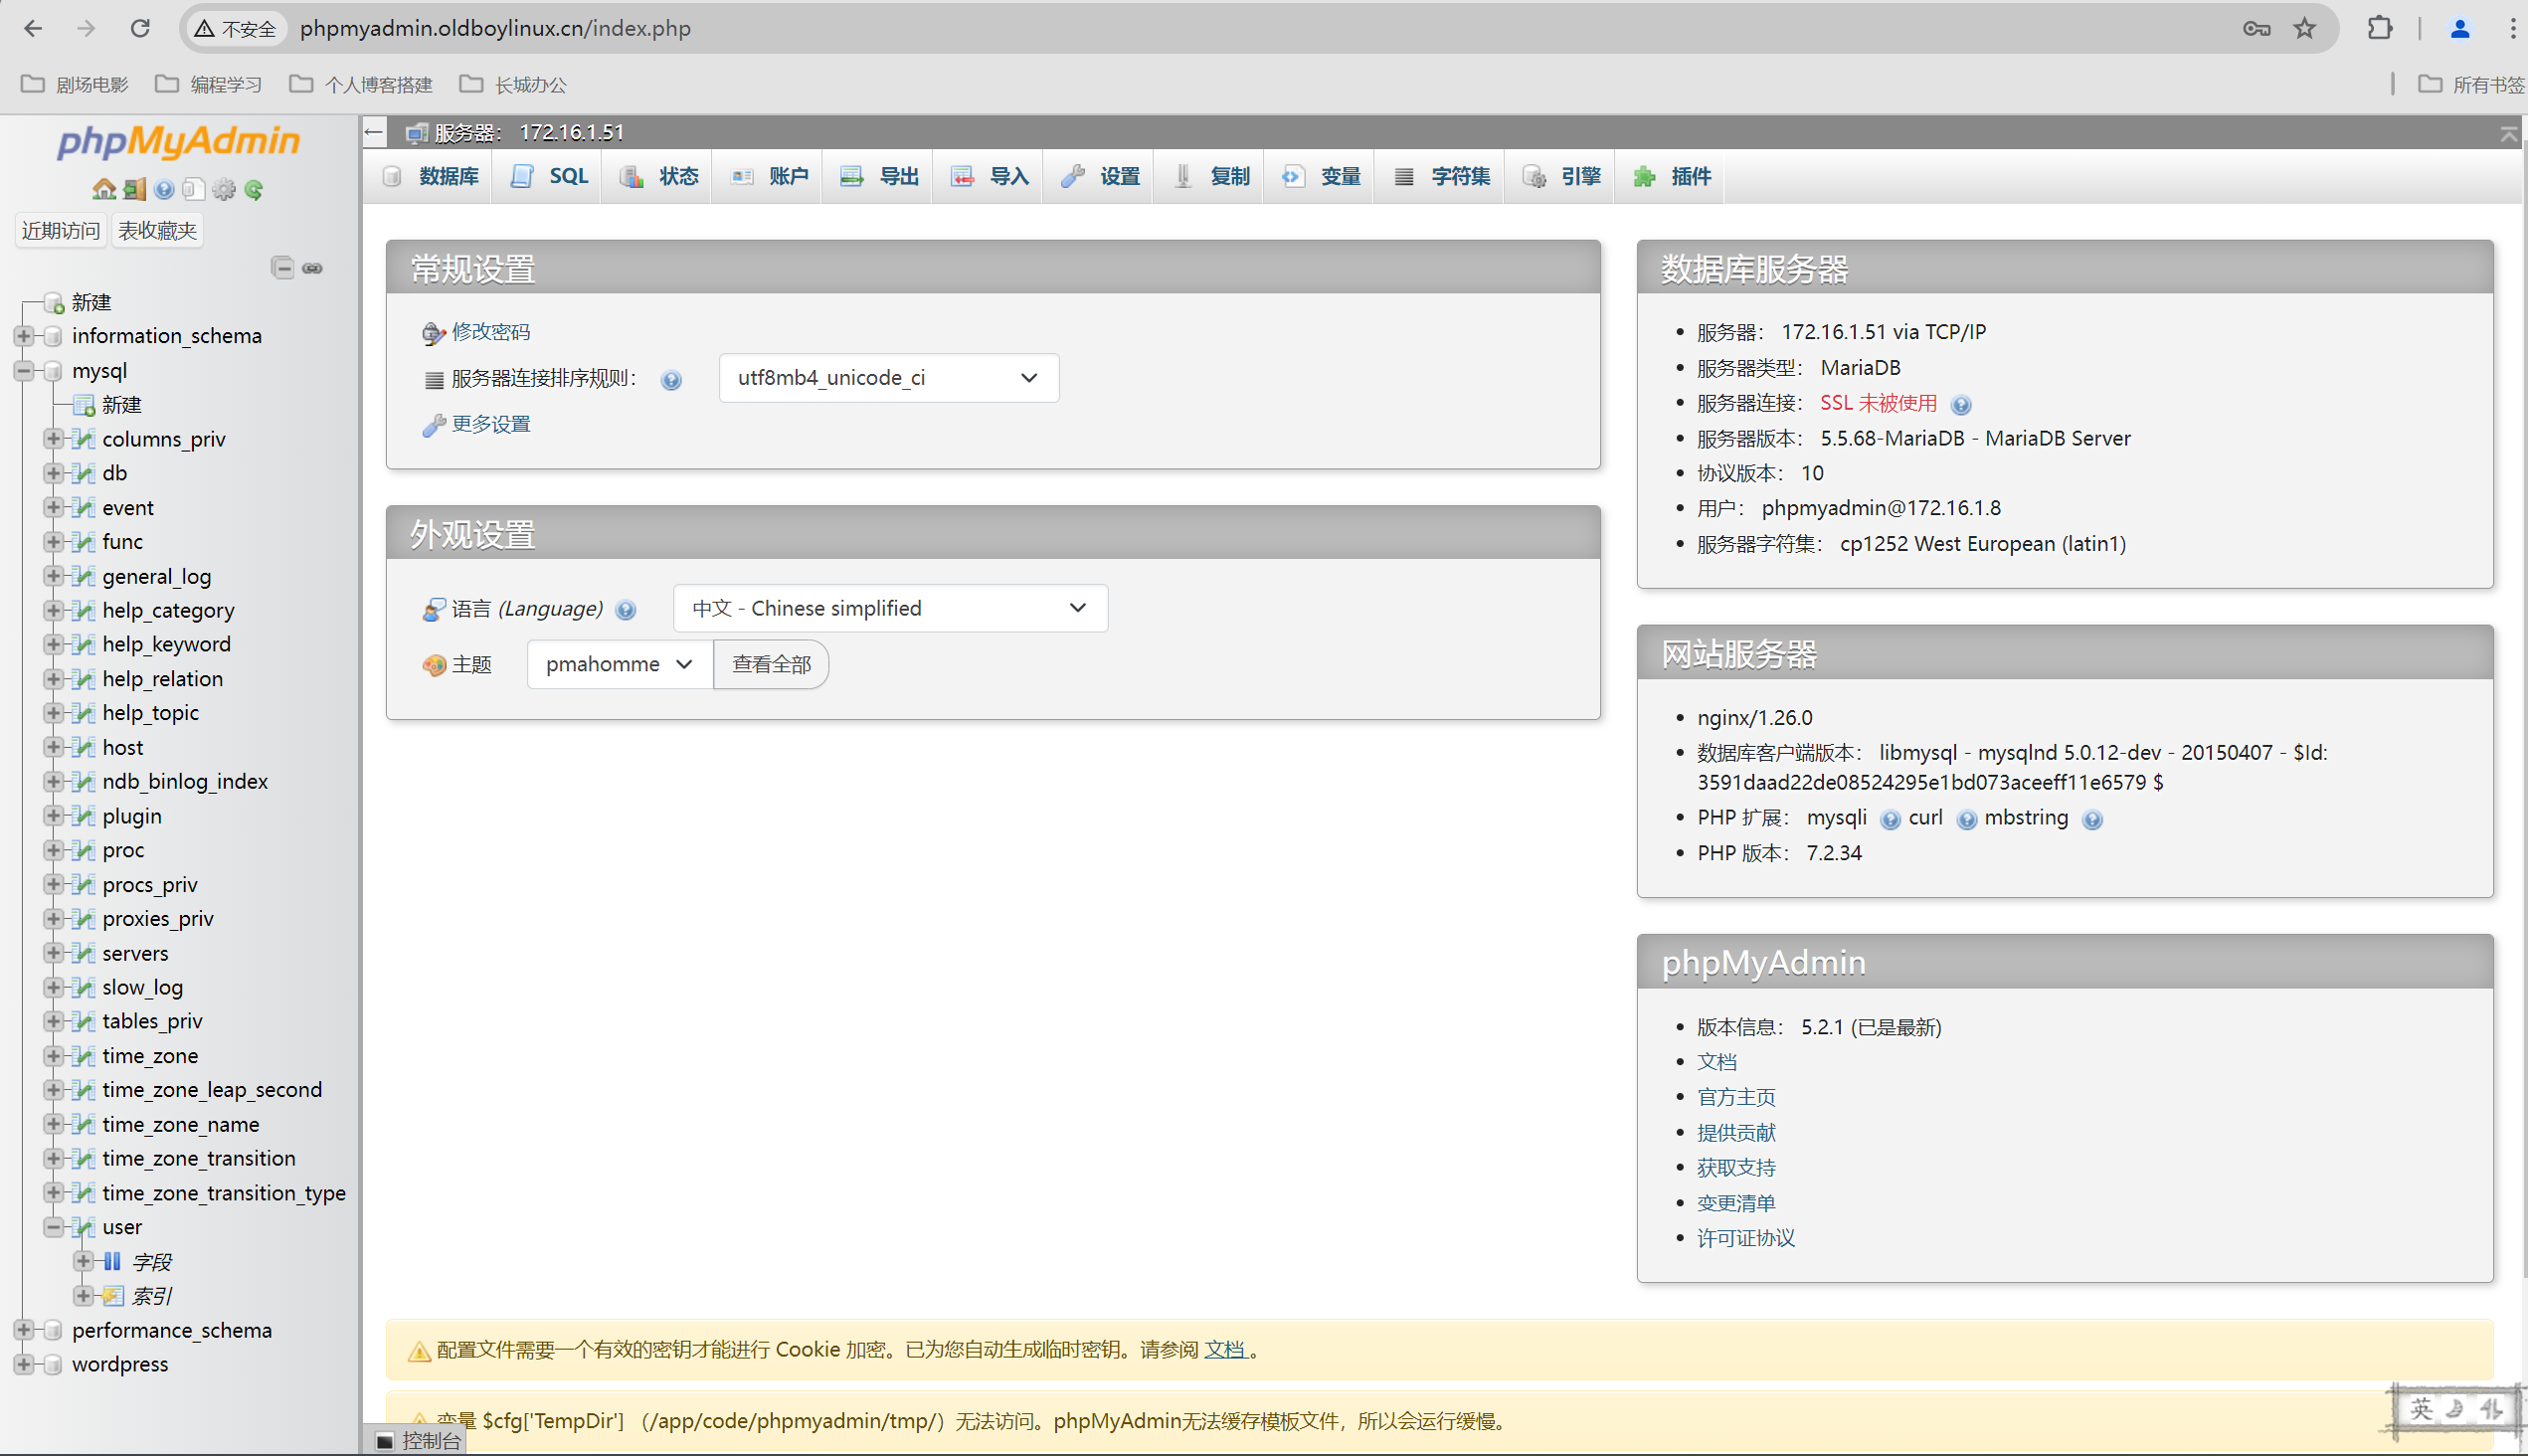Image resolution: width=2528 pixels, height=1456 pixels.
Task: Click the link/unlink chain icon in sidebar
Action: (x=313, y=268)
